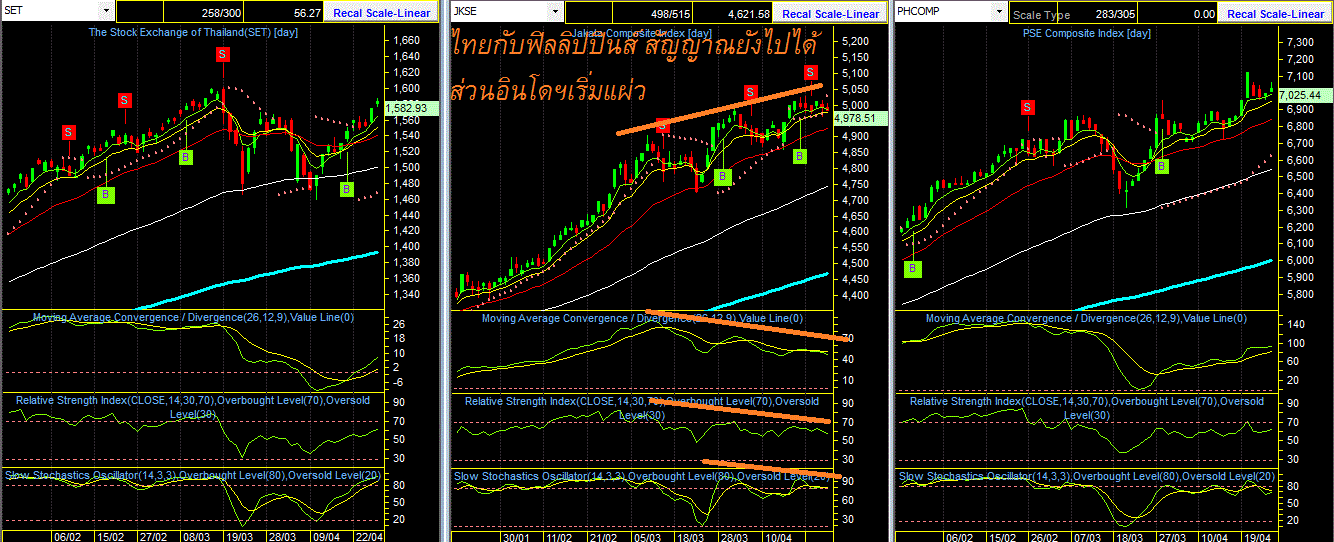Select the MACD indicator label in PHCOMP panel
Screen dimensions: 1334x542
pos(1086,318)
